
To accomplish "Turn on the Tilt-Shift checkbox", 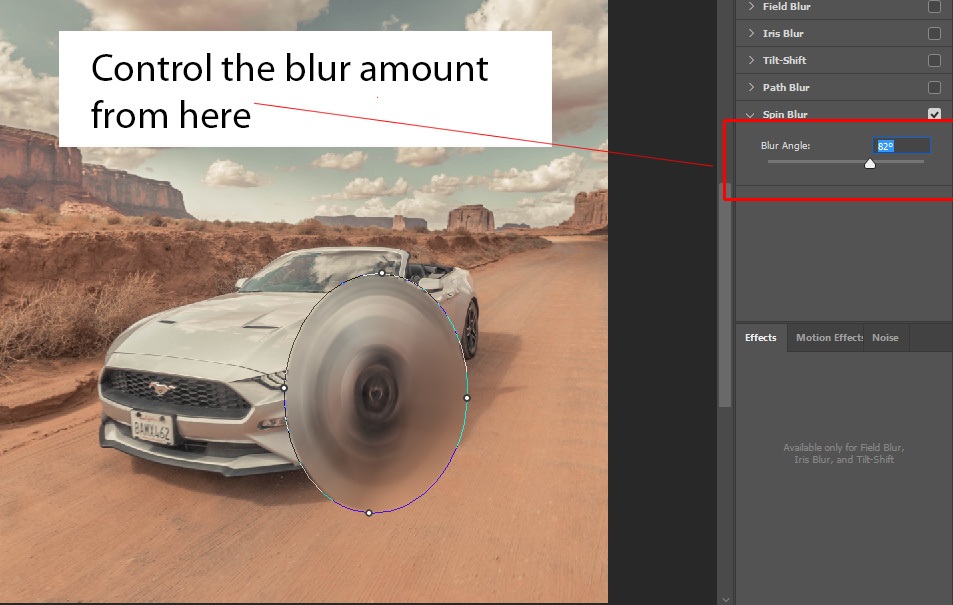I will click(x=934, y=61).
